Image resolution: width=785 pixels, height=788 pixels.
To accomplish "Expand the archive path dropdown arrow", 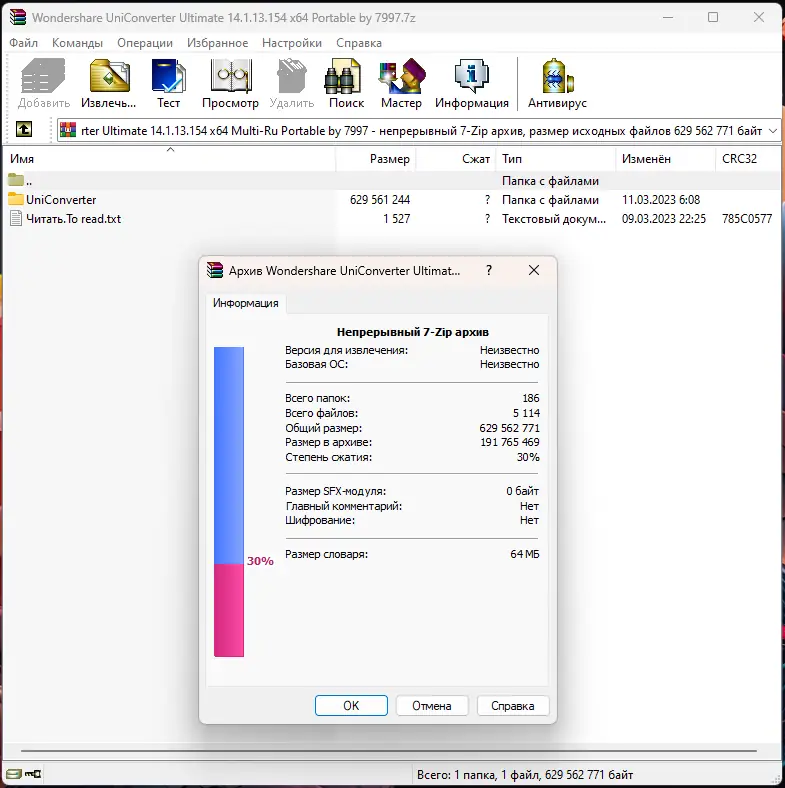I will (x=773, y=131).
